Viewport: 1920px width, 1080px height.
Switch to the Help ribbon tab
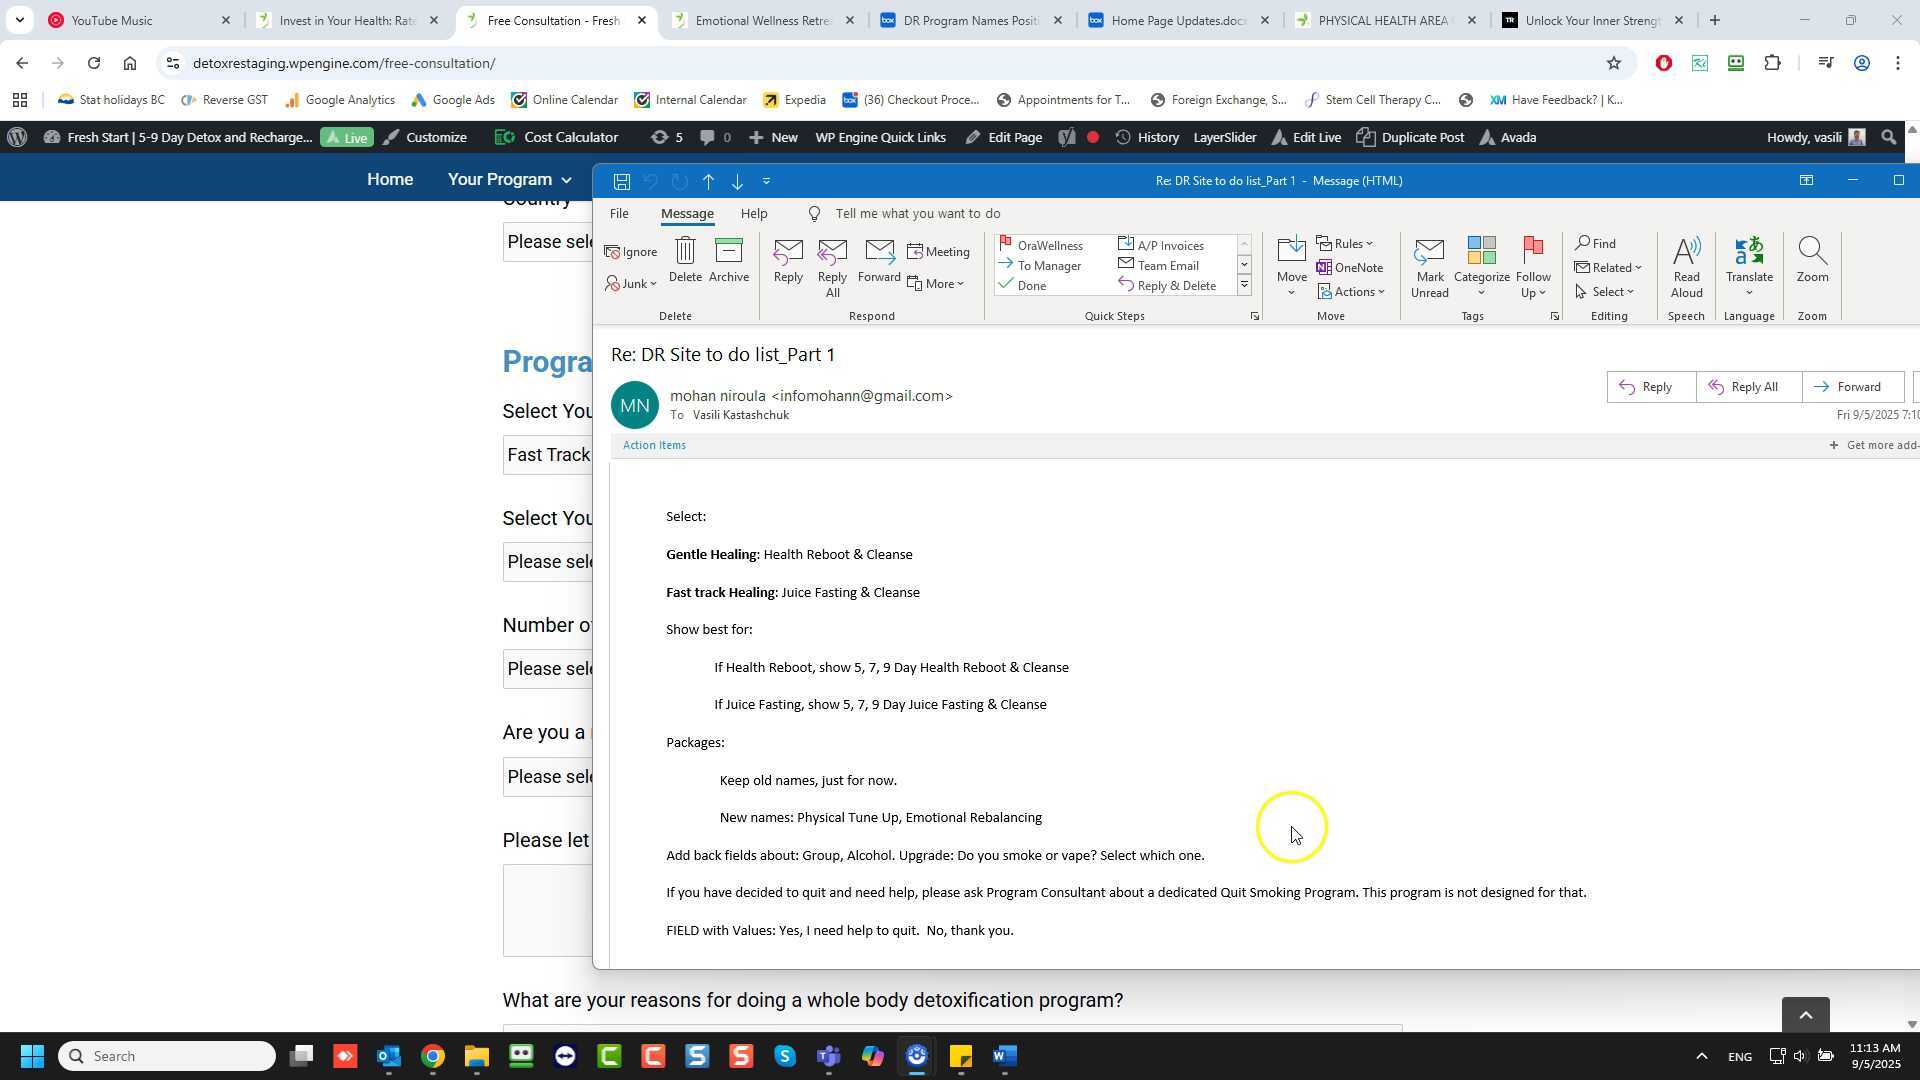(754, 214)
